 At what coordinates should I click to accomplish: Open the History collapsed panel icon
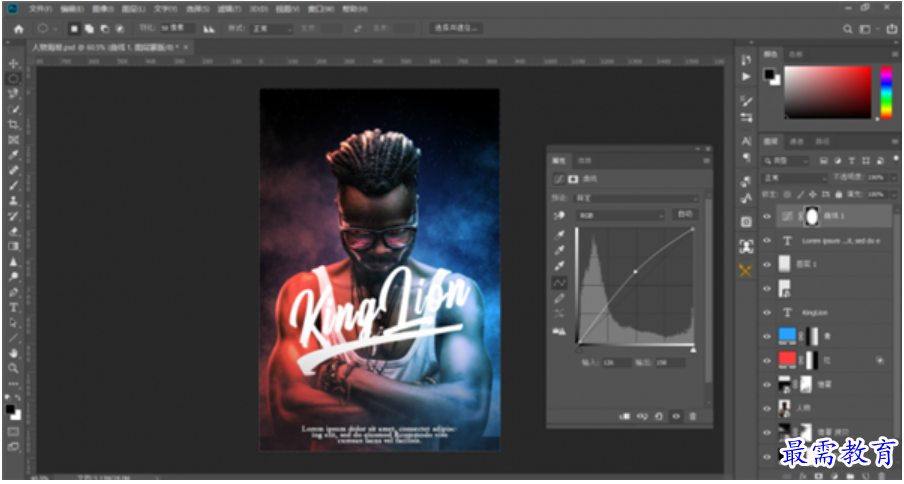click(x=746, y=60)
